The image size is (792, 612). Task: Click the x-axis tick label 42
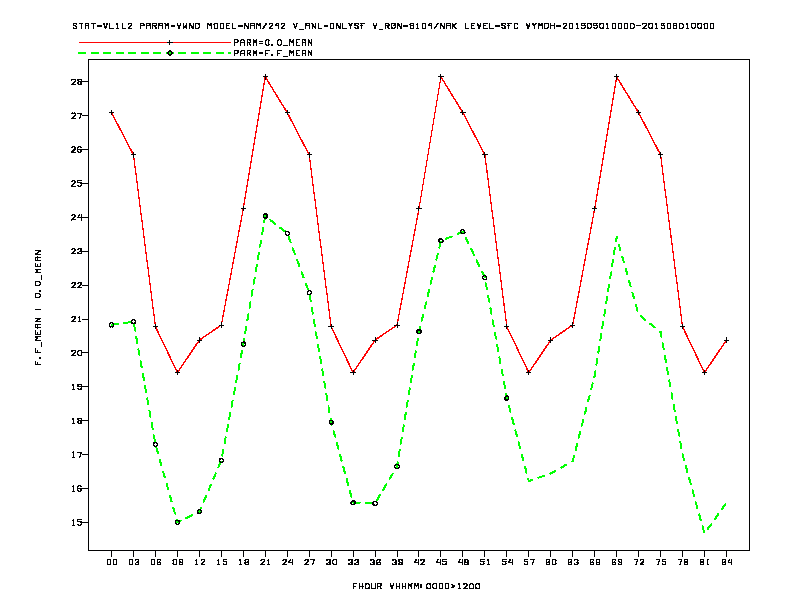[419, 562]
